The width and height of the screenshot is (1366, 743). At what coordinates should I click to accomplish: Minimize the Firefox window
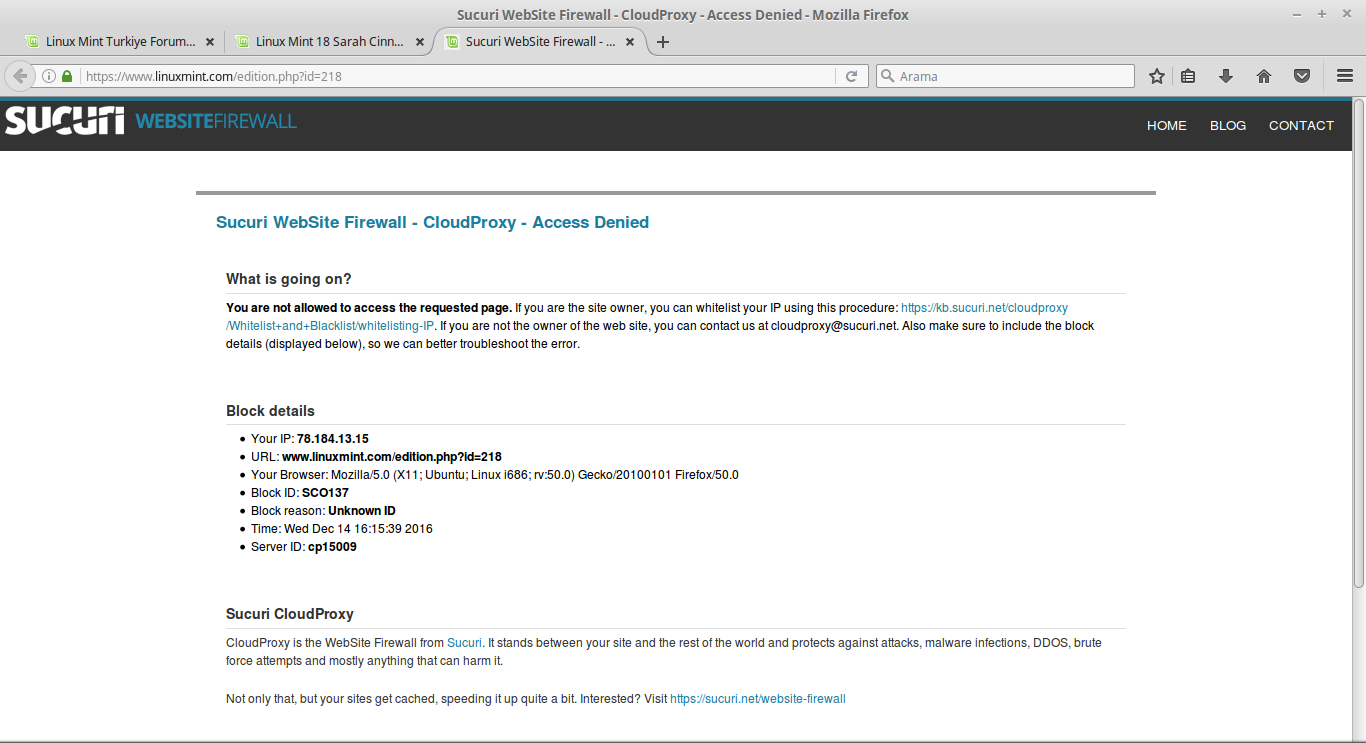[x=1297, y=14]
